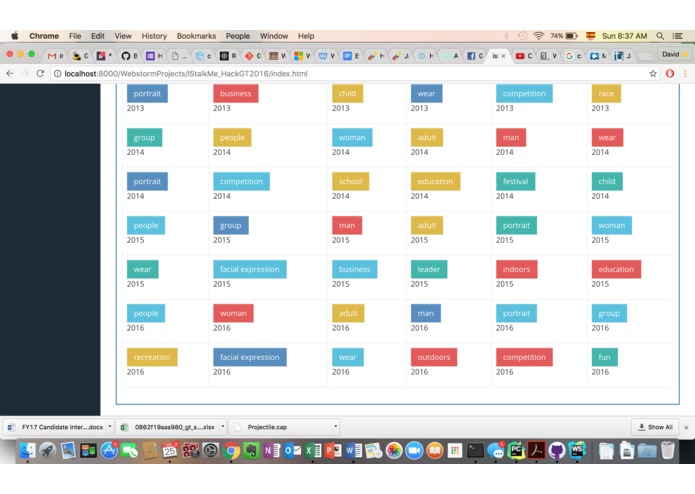
Task: Click the leader 2015 tag
Action: pyautogui.click(x=429, y=269)
